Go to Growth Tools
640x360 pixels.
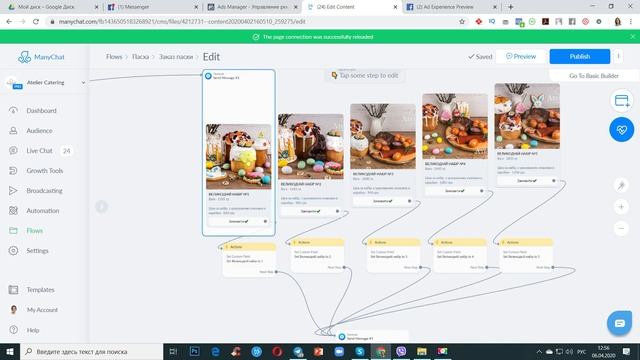pyautogui.click(x=44, y=171)
